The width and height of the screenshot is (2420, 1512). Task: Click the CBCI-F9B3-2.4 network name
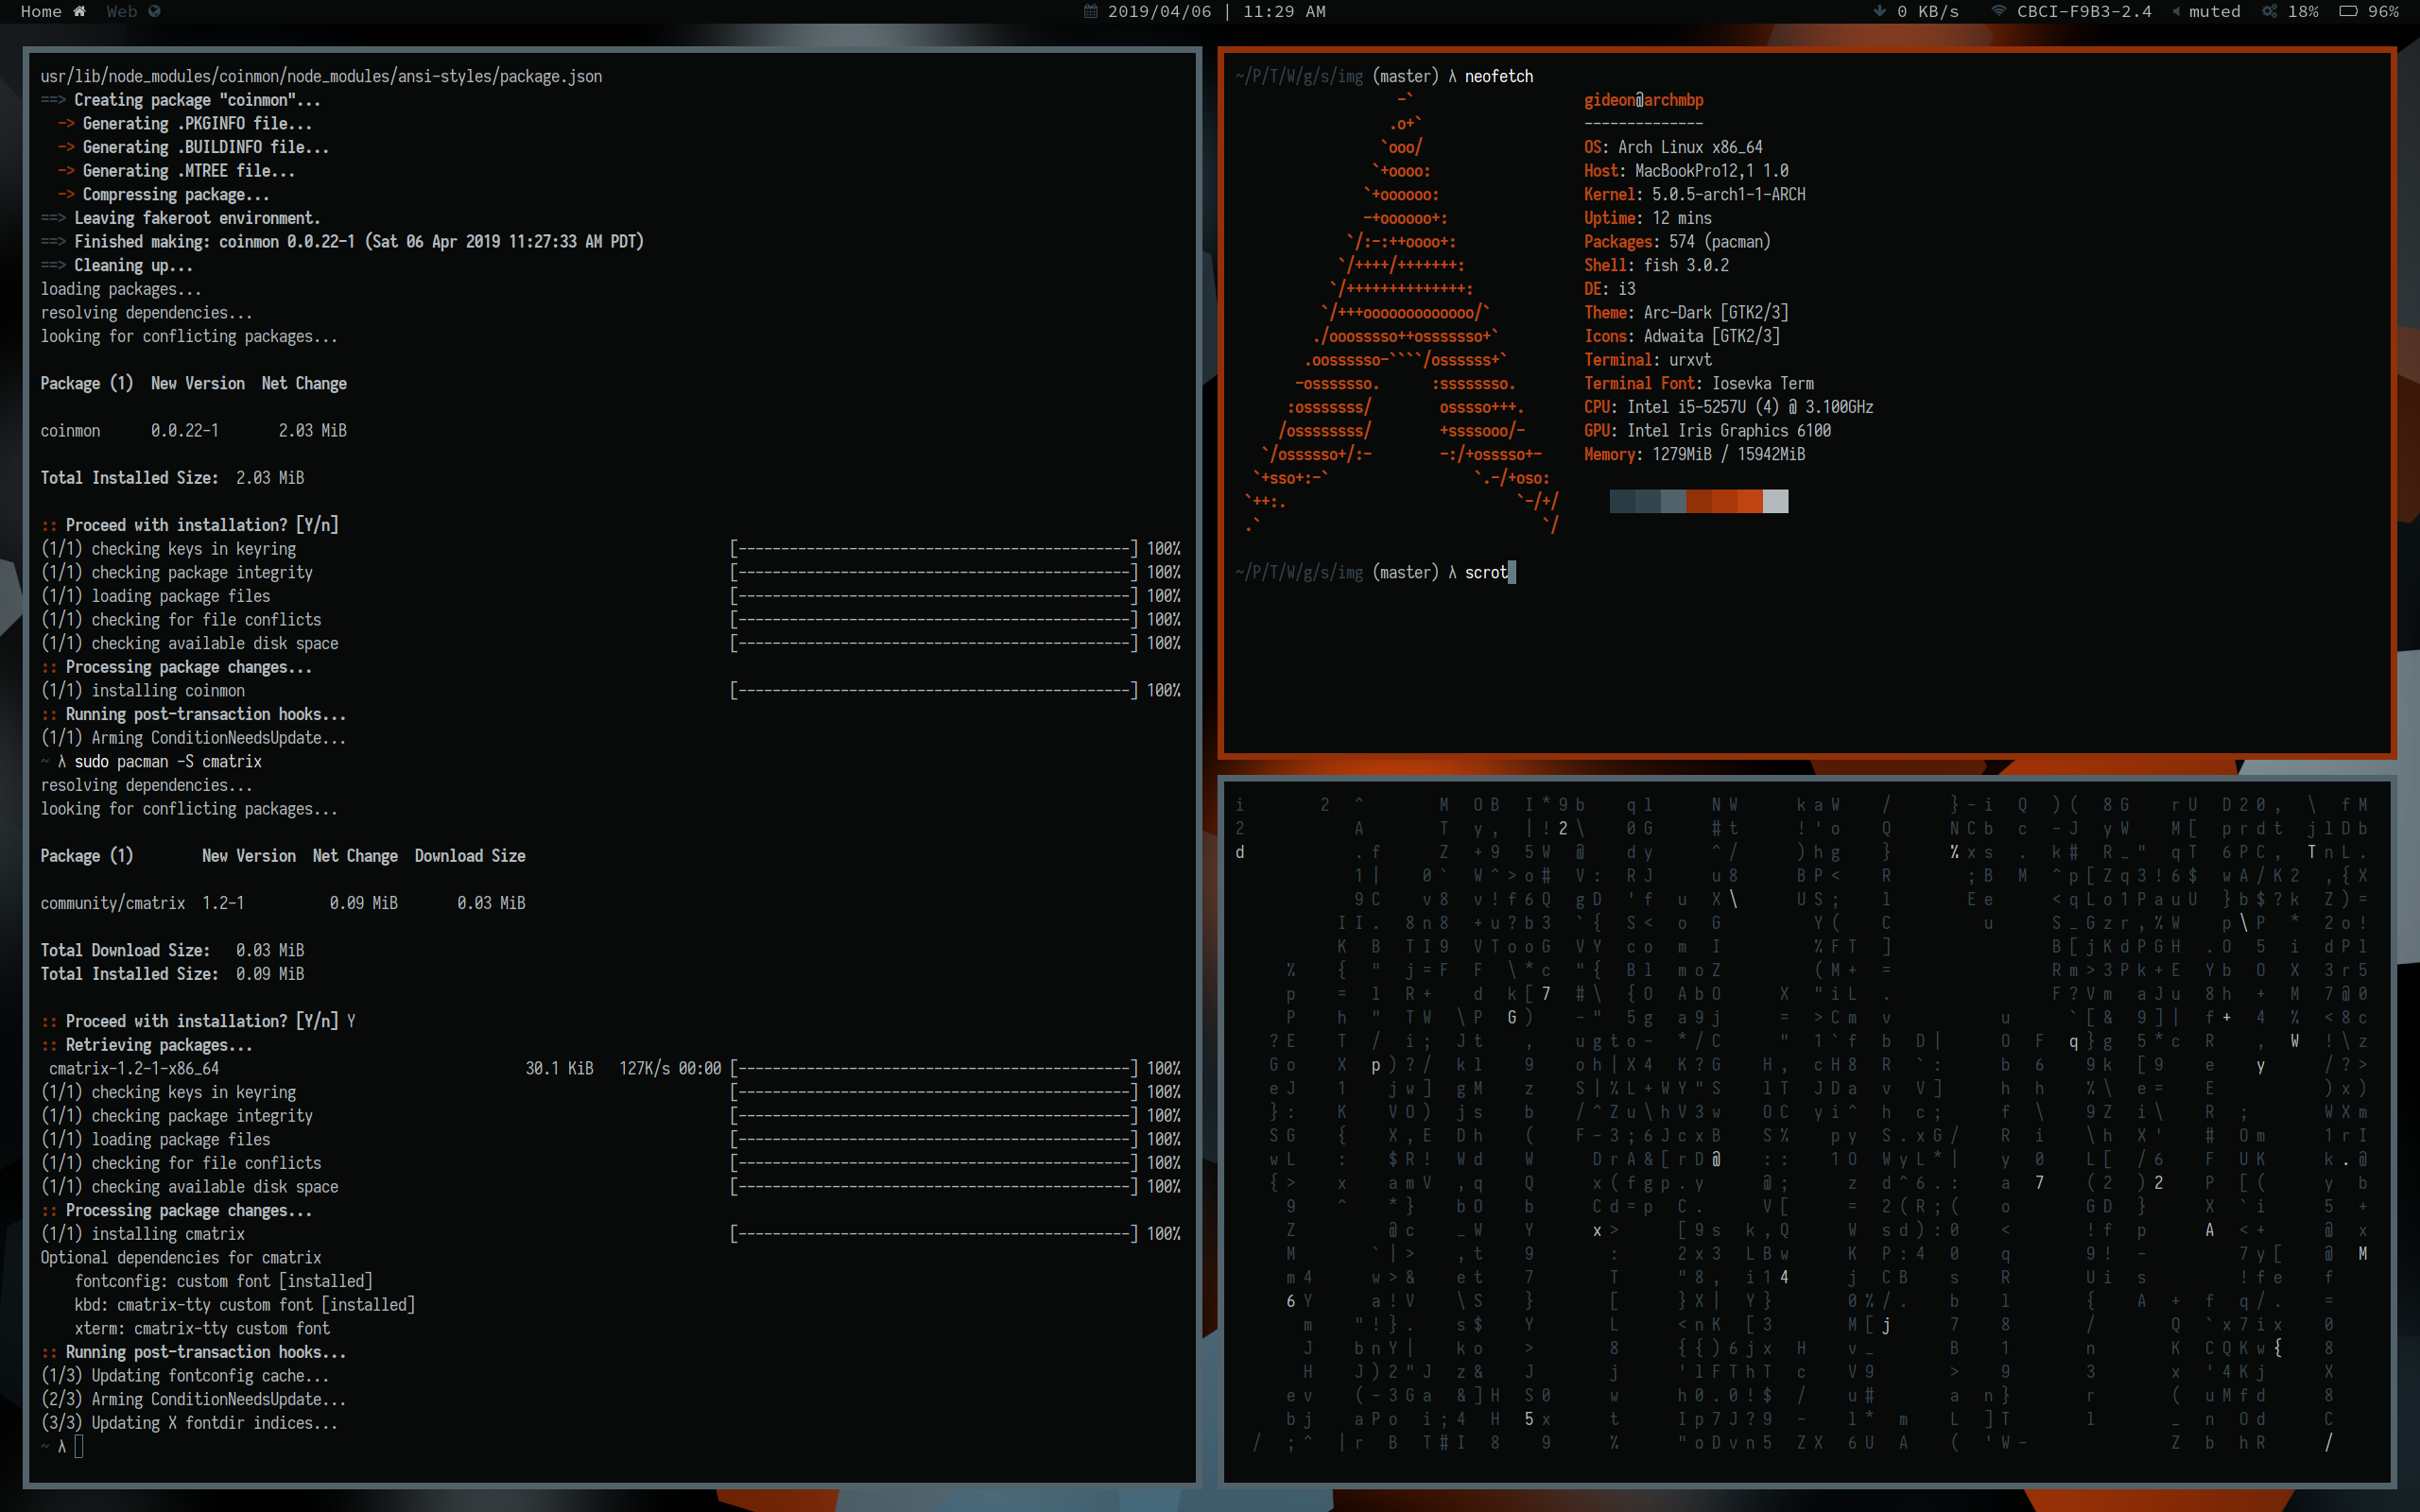2083,11
